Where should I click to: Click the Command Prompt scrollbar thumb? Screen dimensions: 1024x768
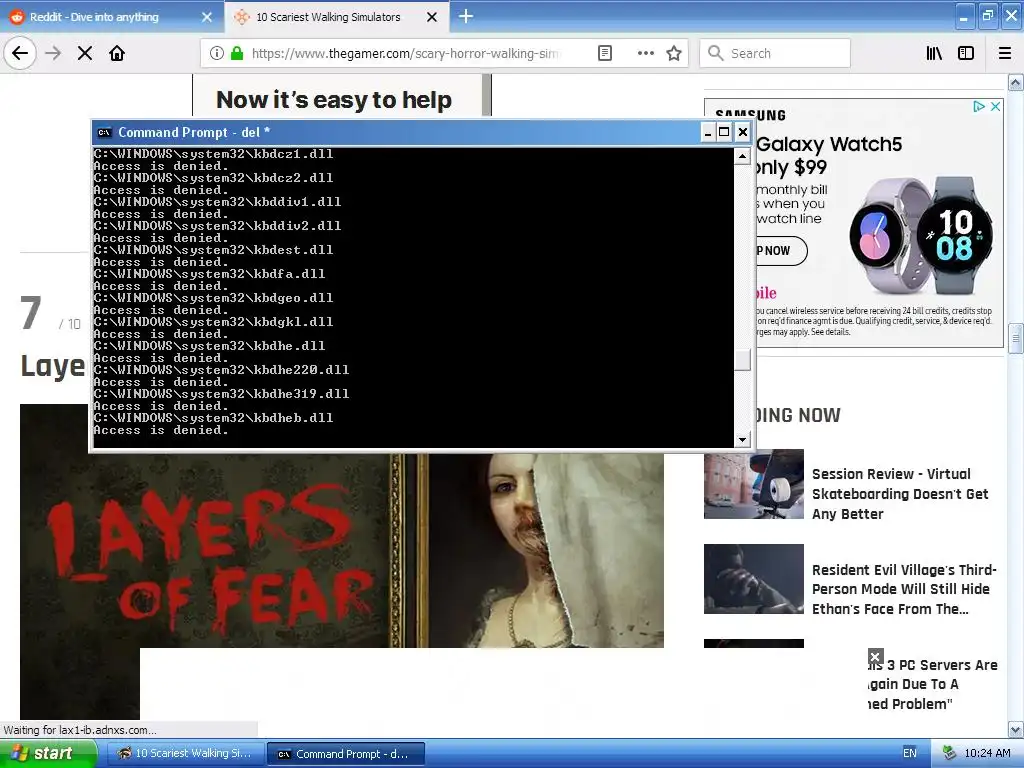pyautogui.click(x=742, y=360)
